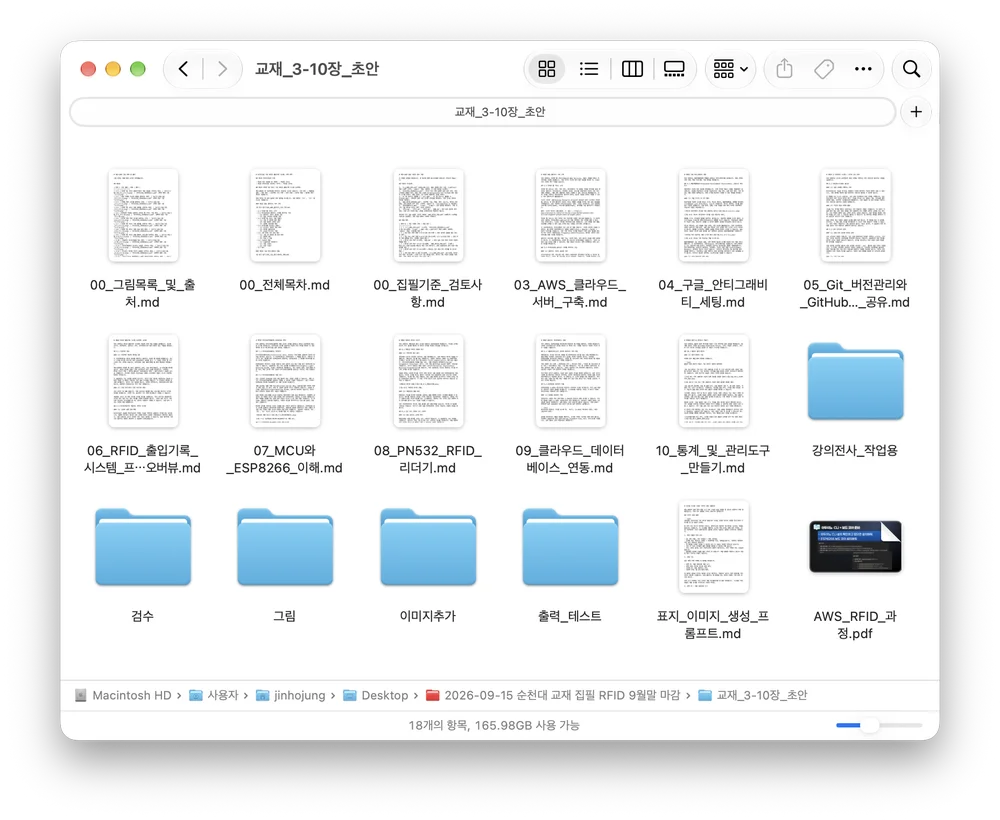Select file 09_클라우드_데이터베이스_연동.md
Viewport: 1000px width, 820px height.
tap(570, 405)
